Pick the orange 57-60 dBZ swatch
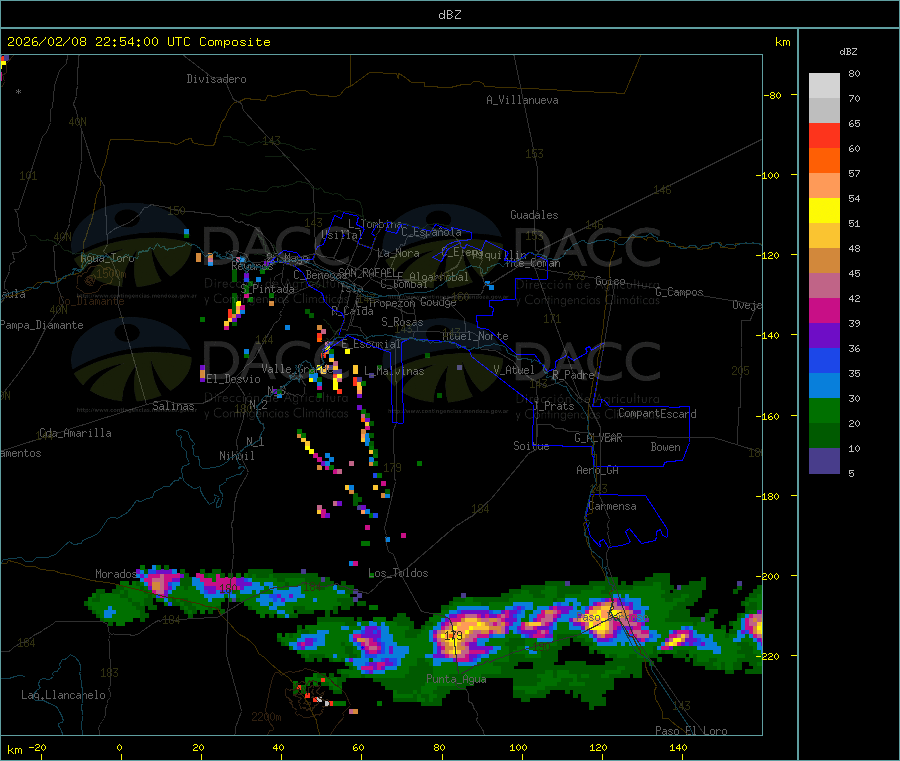Viewport: 900px width, 761px height. coord(824,161)
